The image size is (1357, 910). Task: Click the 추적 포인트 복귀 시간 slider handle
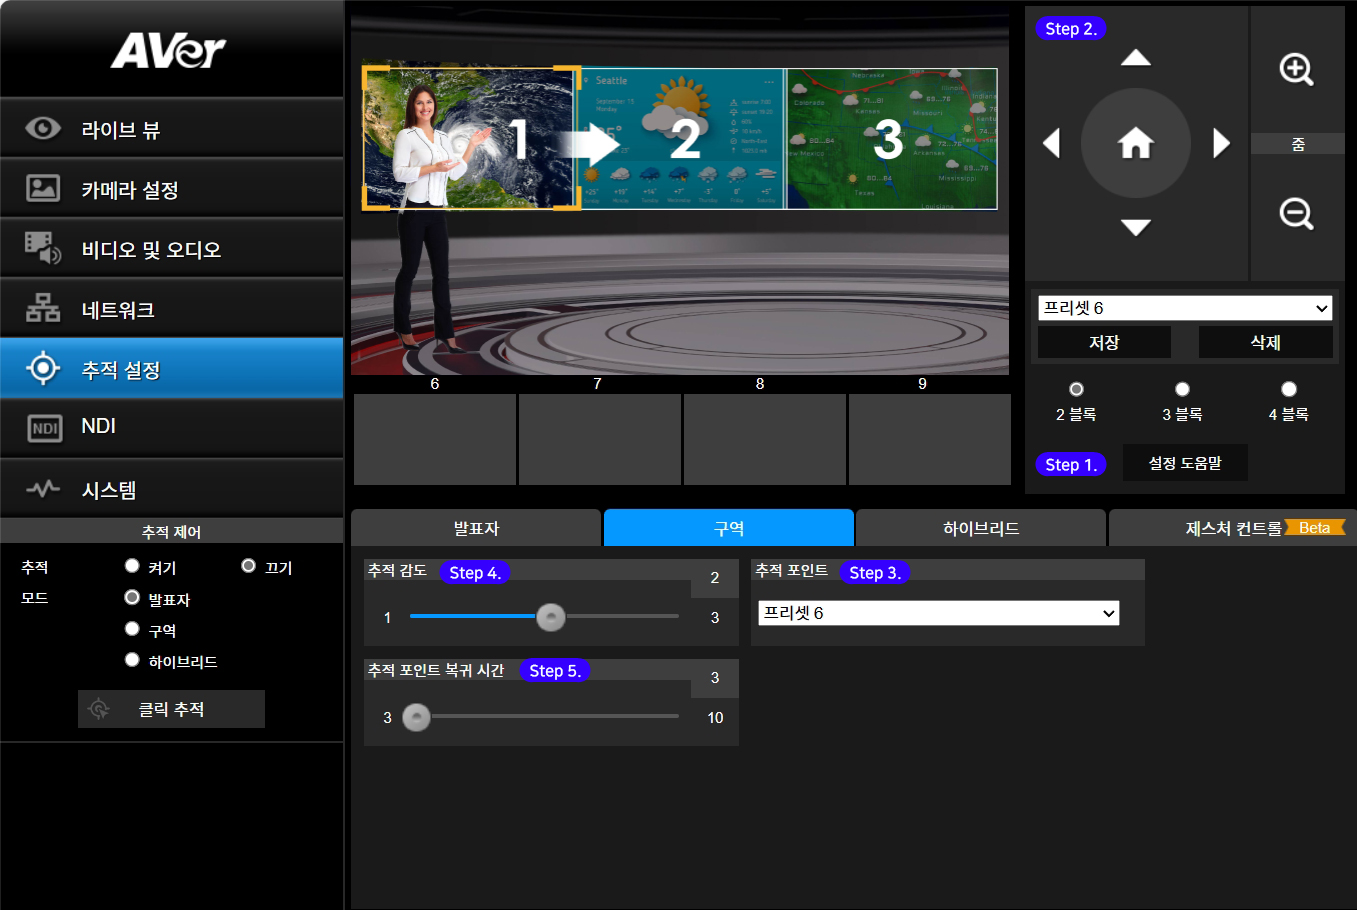[416, 717]
